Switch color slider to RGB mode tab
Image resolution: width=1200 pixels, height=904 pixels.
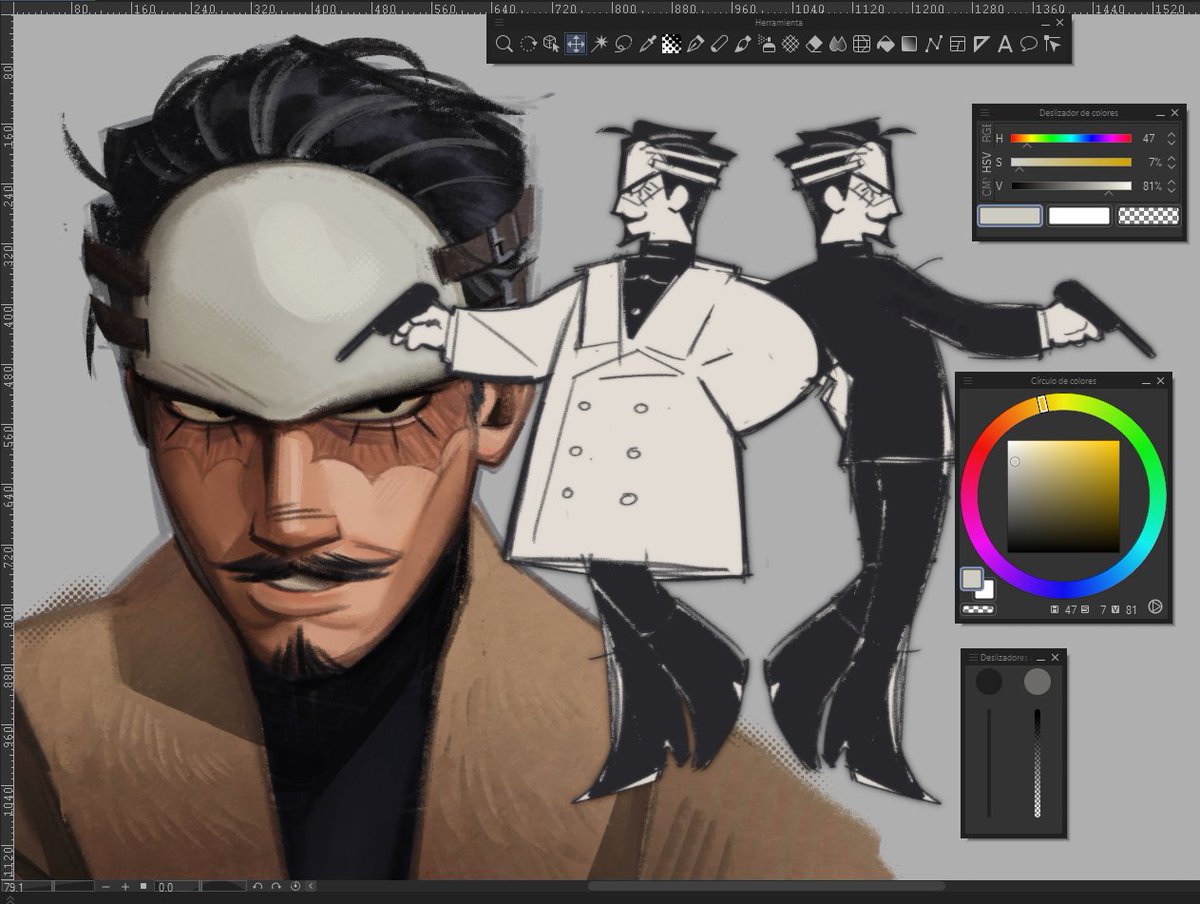pyautogui.click(x=987, y=134)
